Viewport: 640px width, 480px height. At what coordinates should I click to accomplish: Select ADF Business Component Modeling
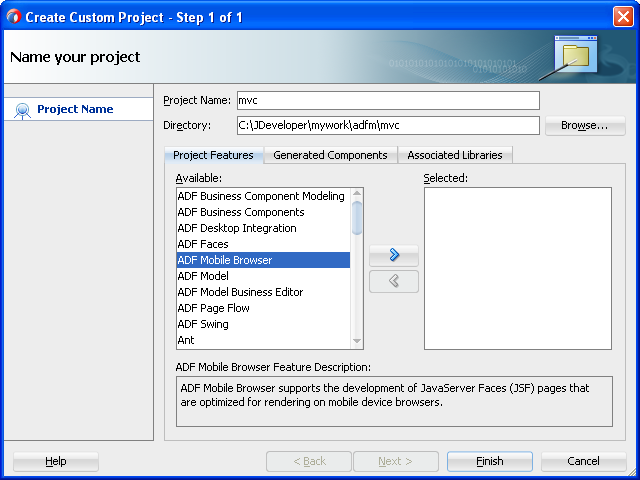(x=263, y=196)
